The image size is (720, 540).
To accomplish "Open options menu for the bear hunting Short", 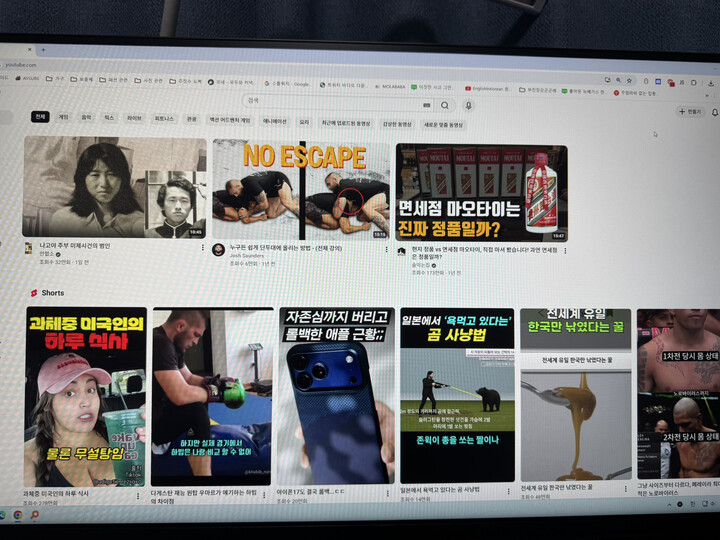I will tap(512, 491).
